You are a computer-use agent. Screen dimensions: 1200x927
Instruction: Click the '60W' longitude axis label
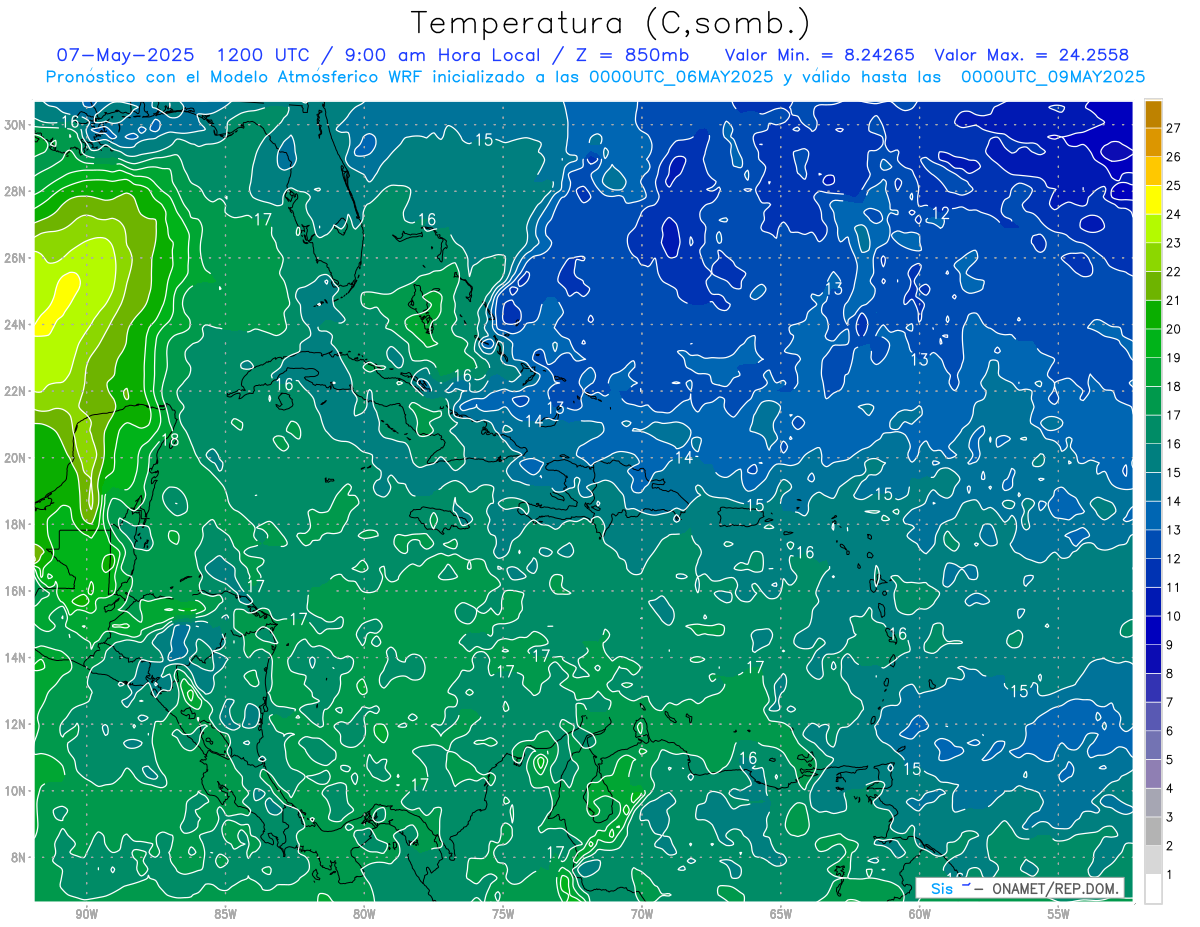click(920, 914)
